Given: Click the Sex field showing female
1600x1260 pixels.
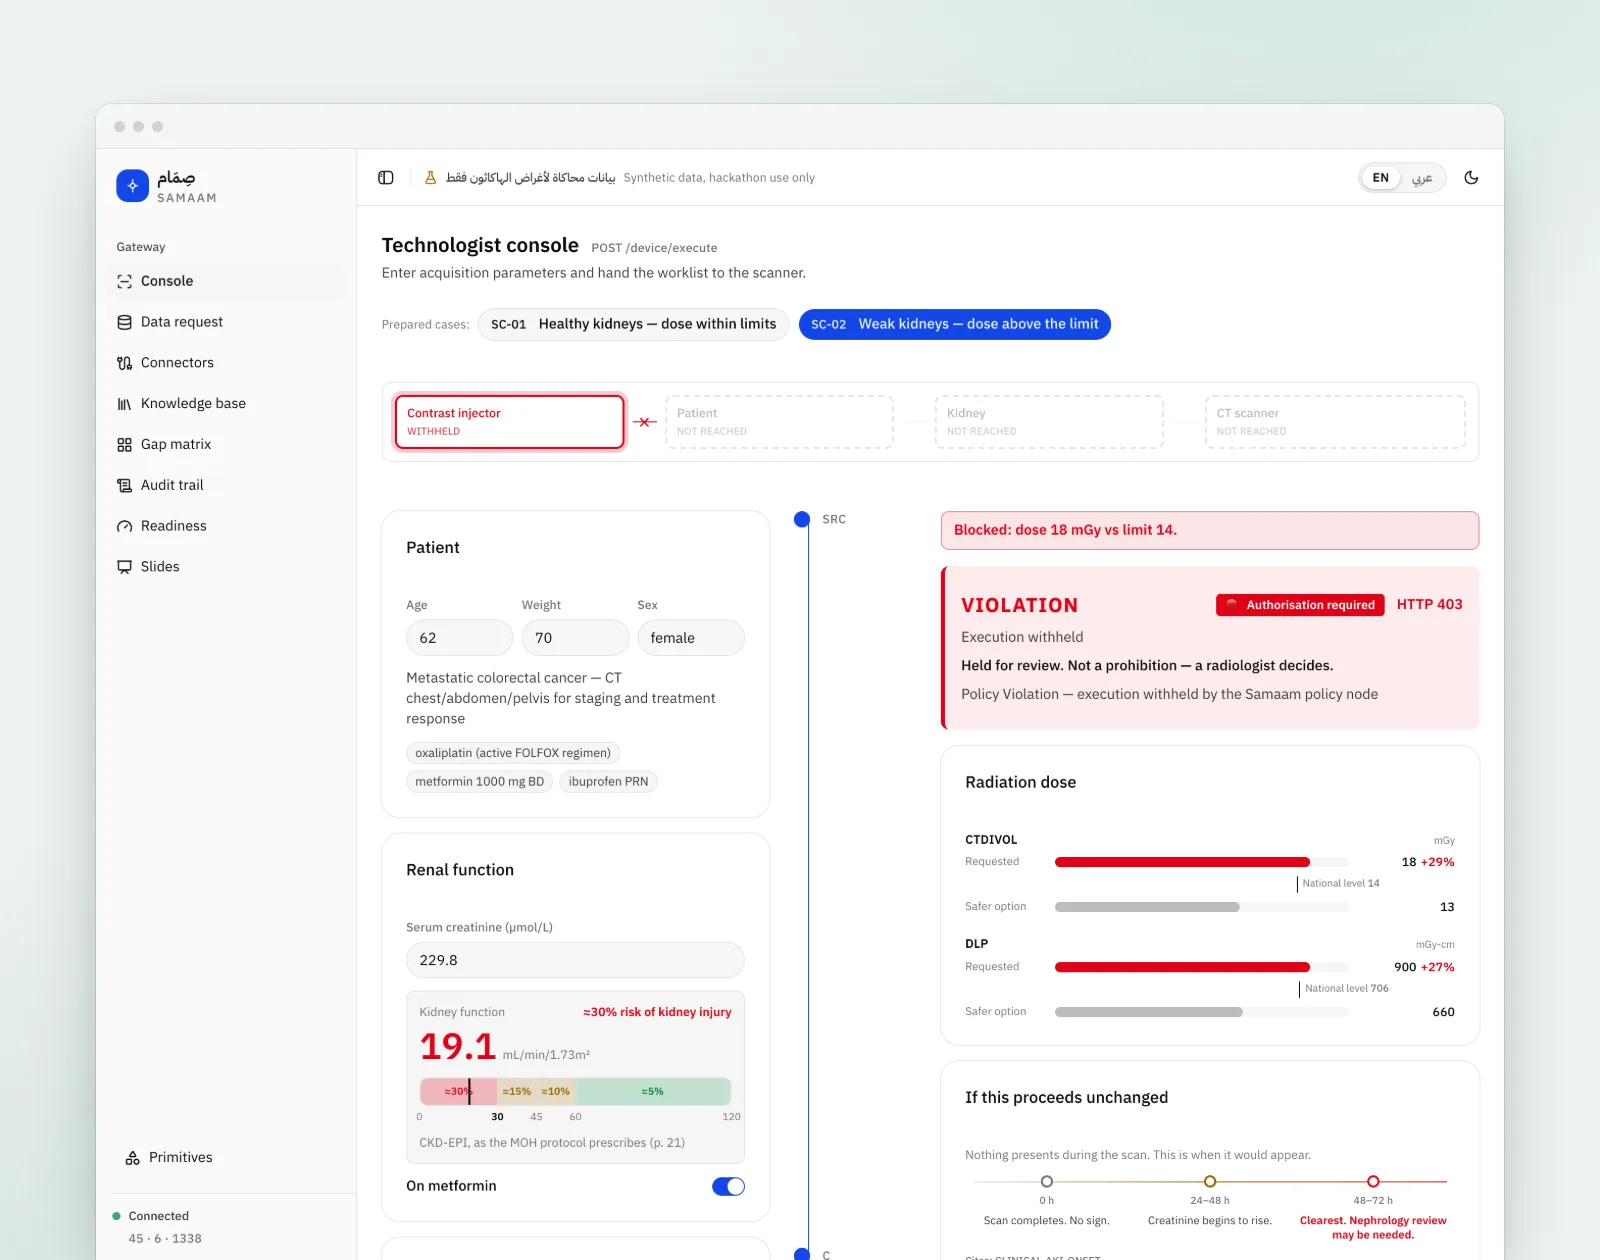Looking at the screenshot, I should (691, 638).
